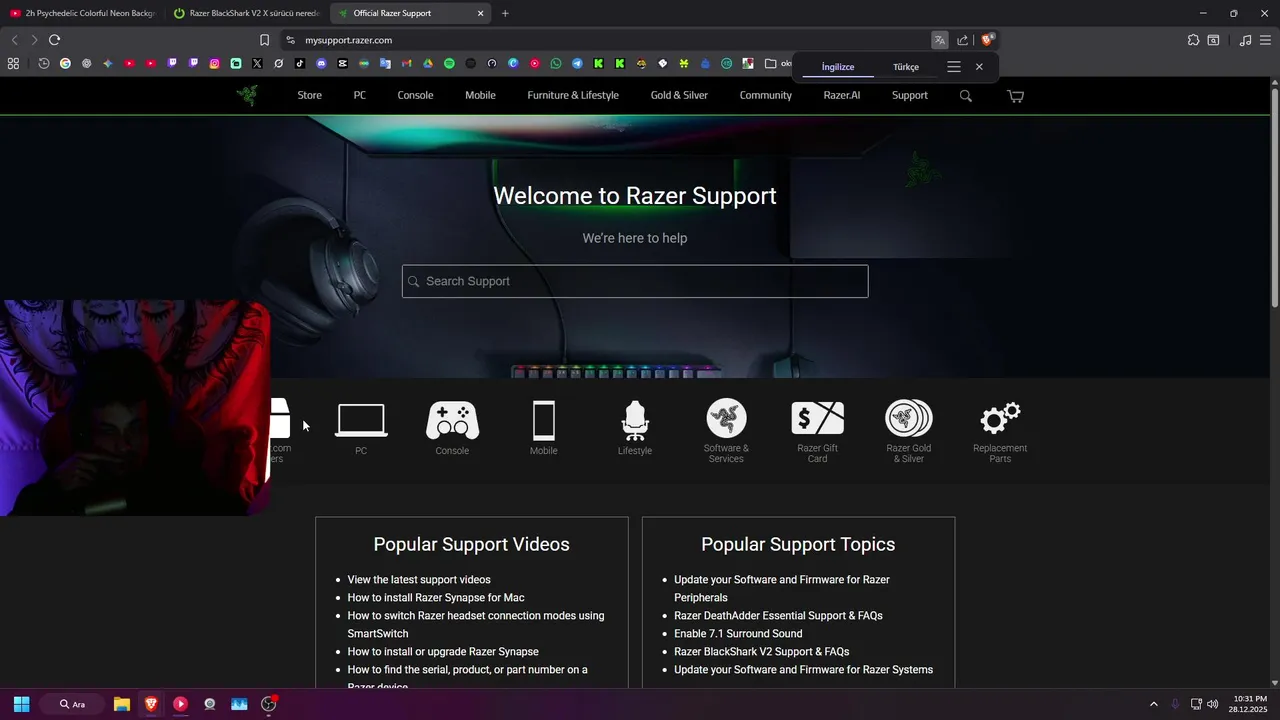1280x720 pixels.
Task: Open the Instagram bookmark in the bookmarks bar
Action: click(214, 63)
